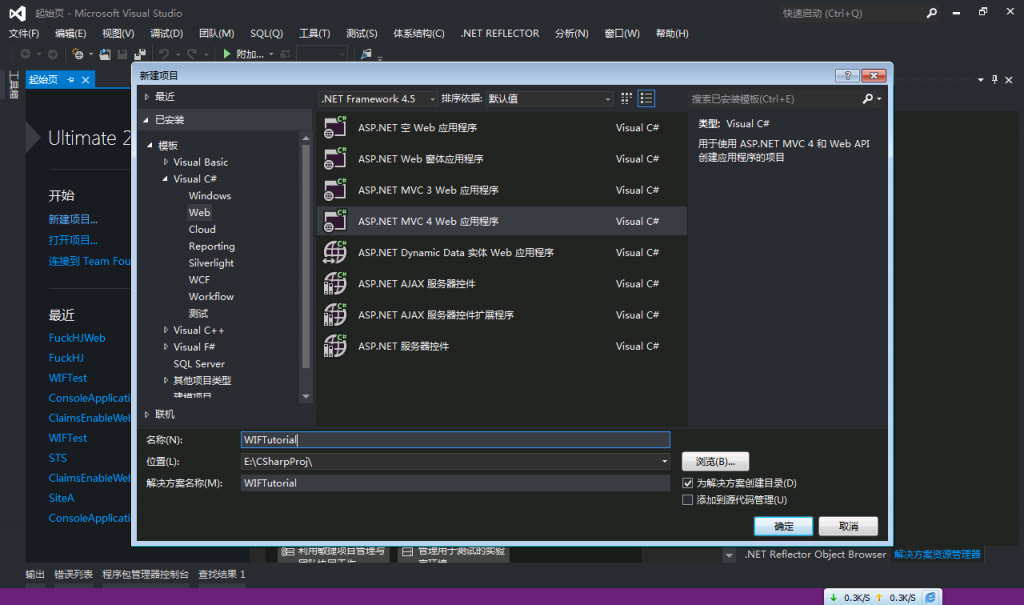
Task: Click the find in files toolbar icon
Action: point(366,54)
